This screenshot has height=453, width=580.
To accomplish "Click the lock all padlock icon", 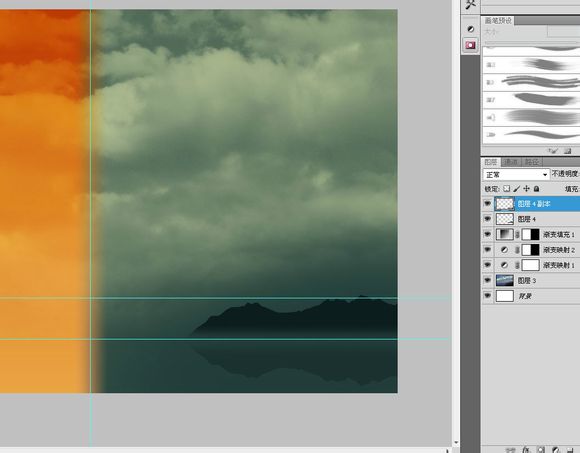I will click(536, 189).
